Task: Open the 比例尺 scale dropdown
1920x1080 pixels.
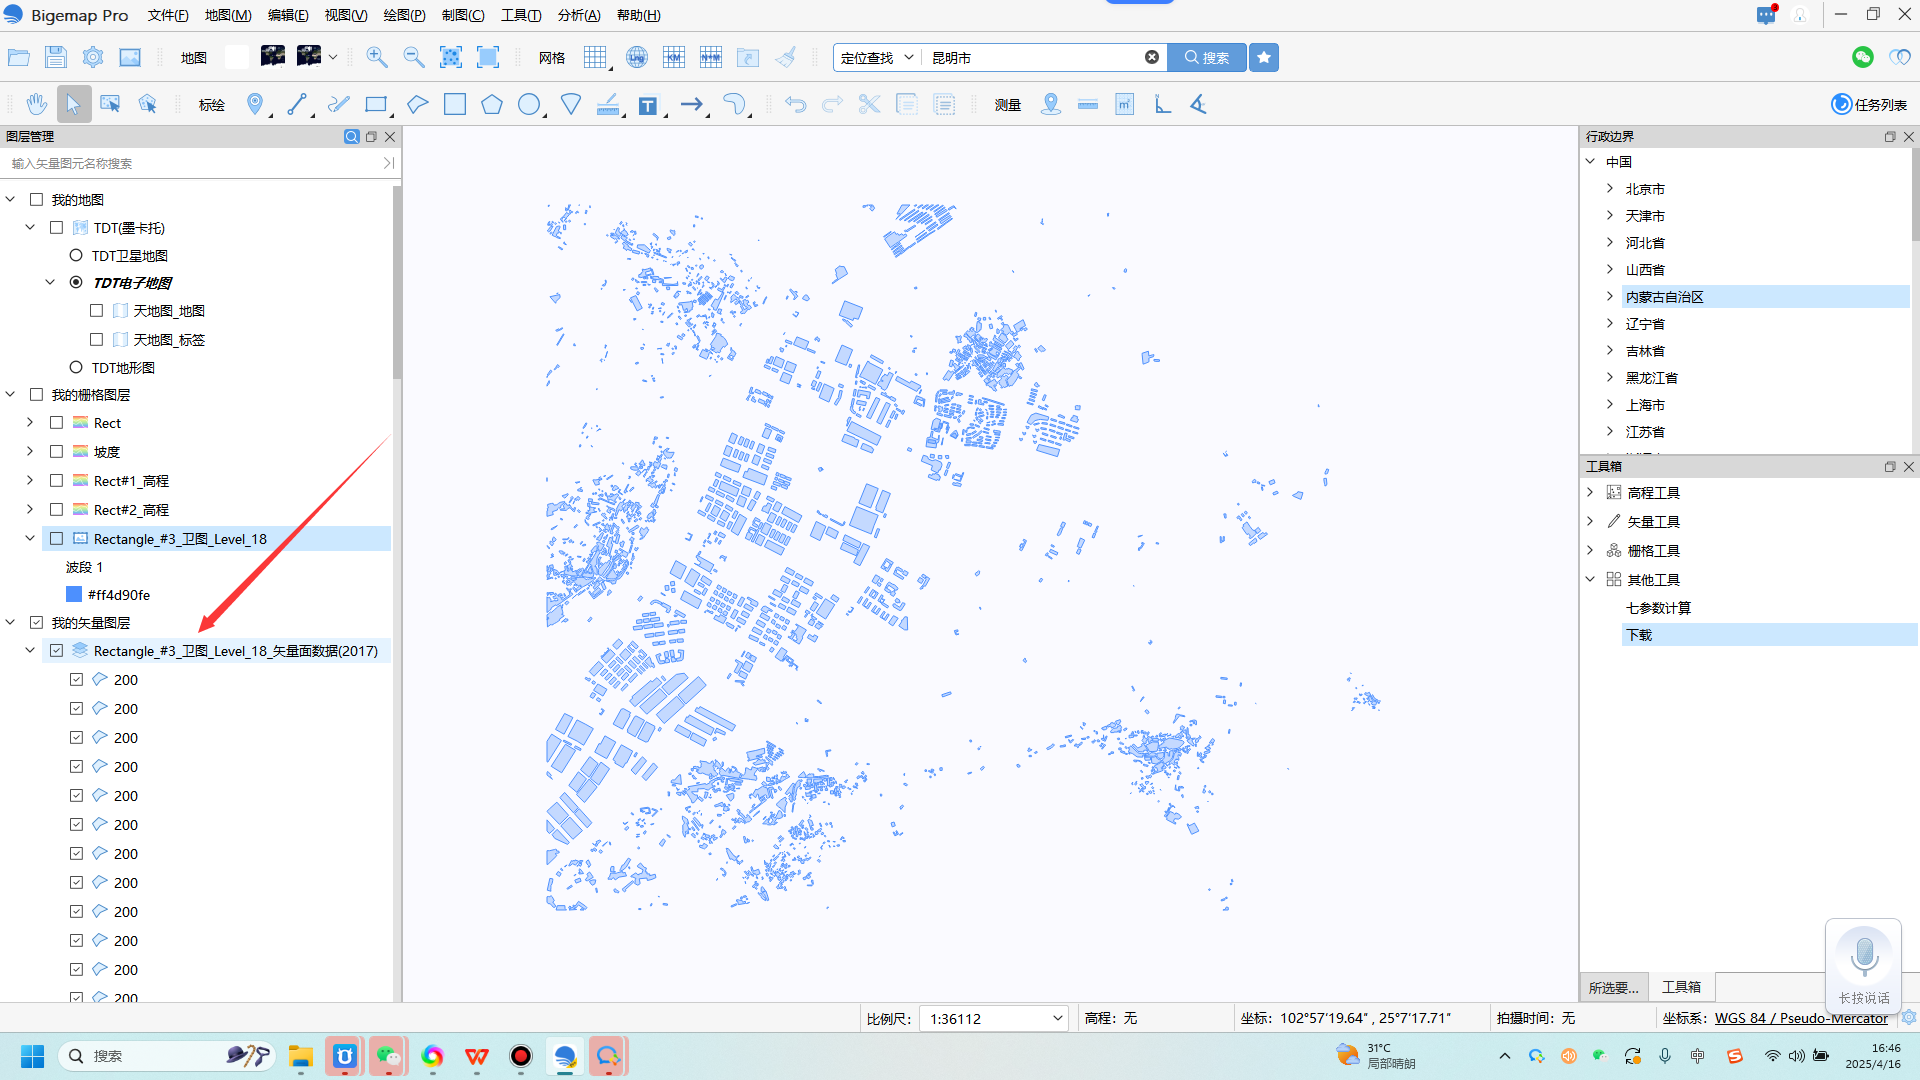Action: point(1057,1018)
